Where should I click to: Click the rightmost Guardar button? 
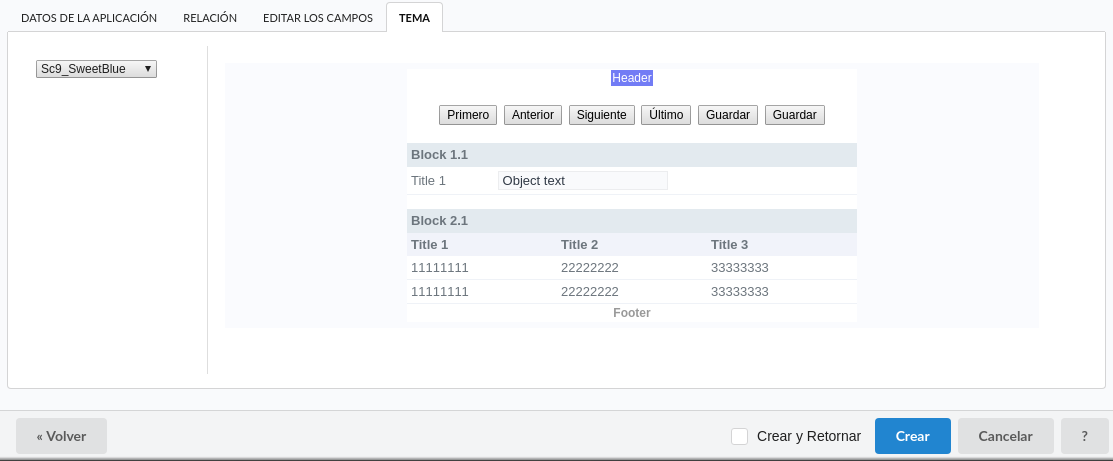794,115
